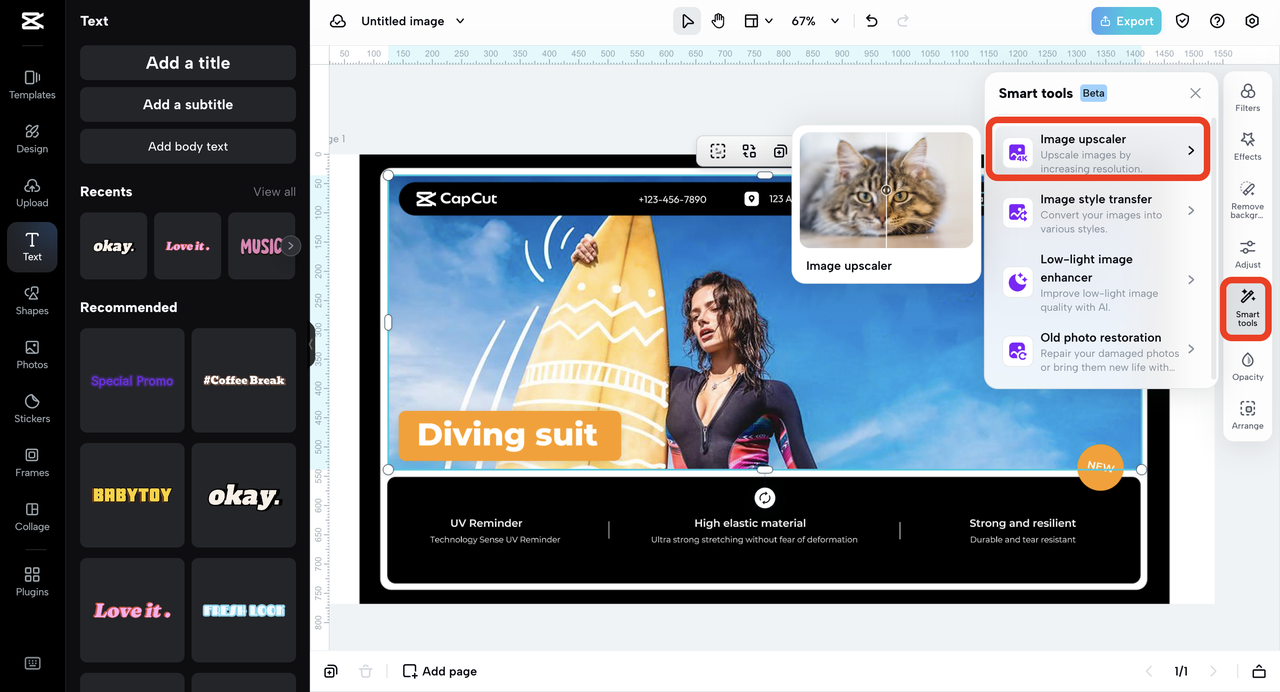Choose Special Promo text preset
Viewport: 1280px width, 692px height.
point(132,380)
